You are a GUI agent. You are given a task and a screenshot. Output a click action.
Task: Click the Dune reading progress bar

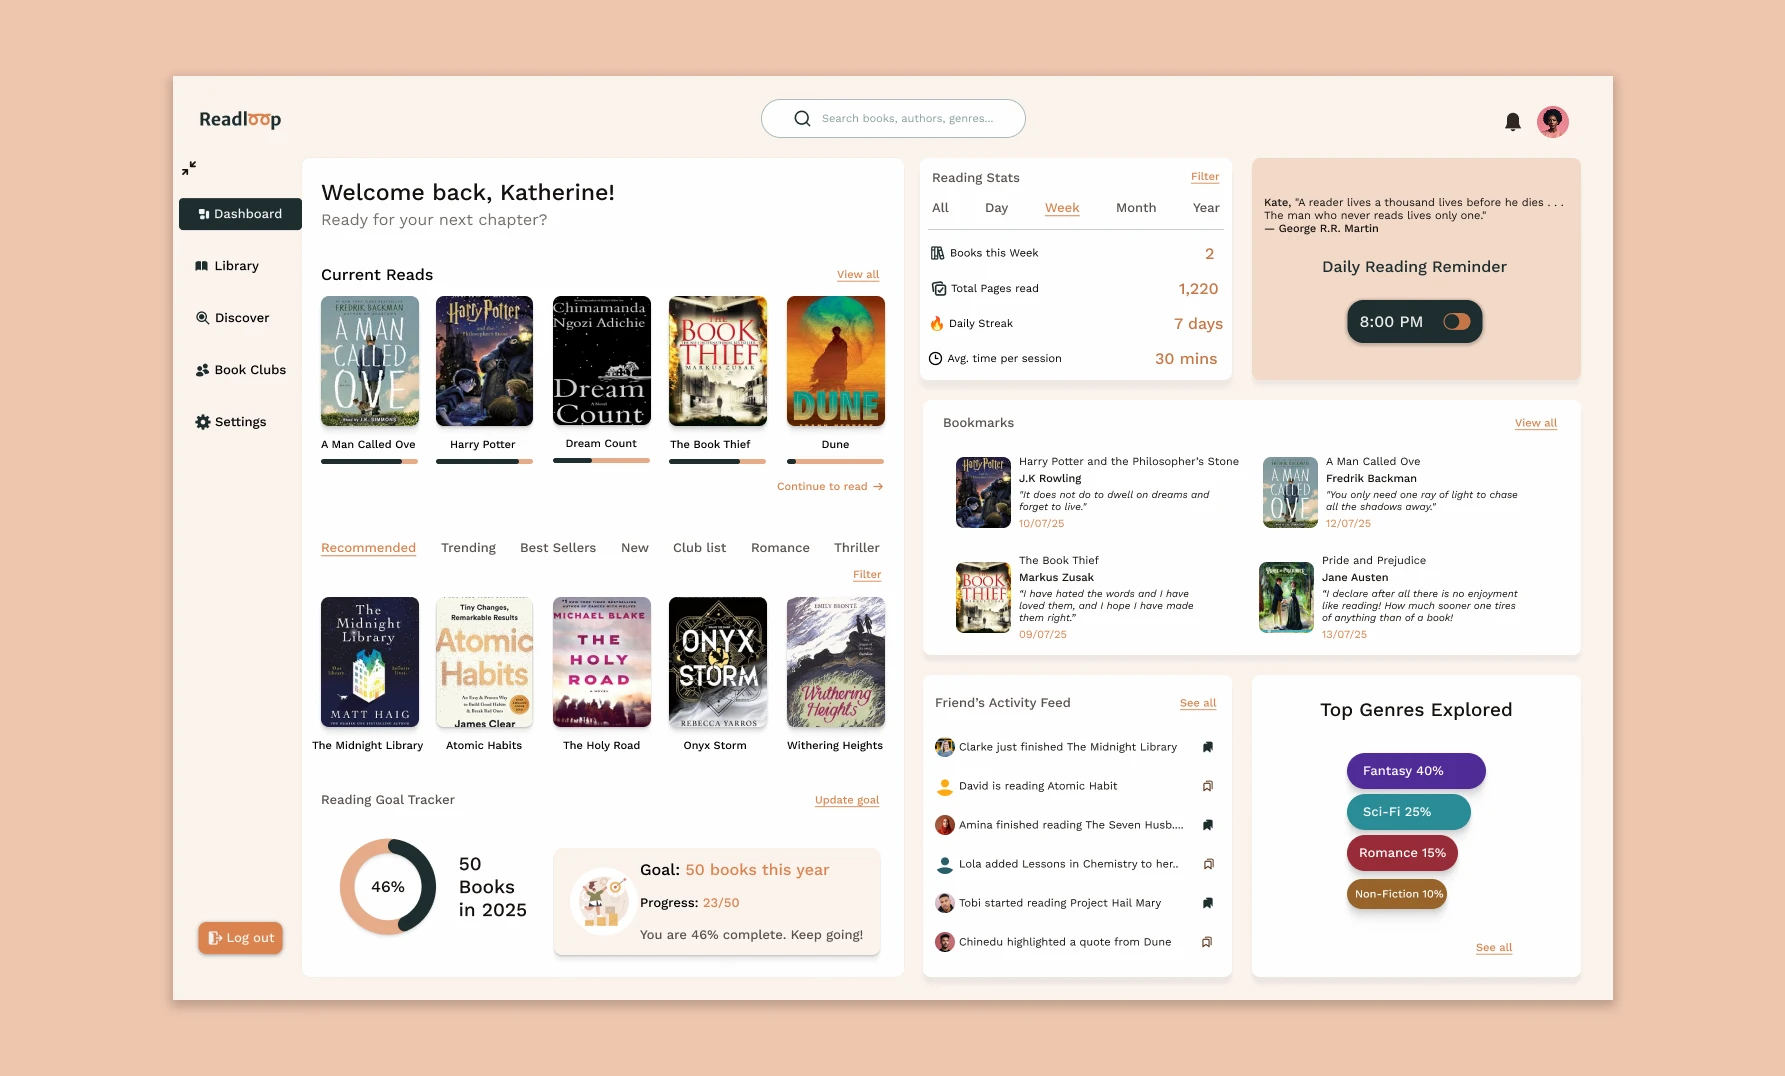(835, 461)
